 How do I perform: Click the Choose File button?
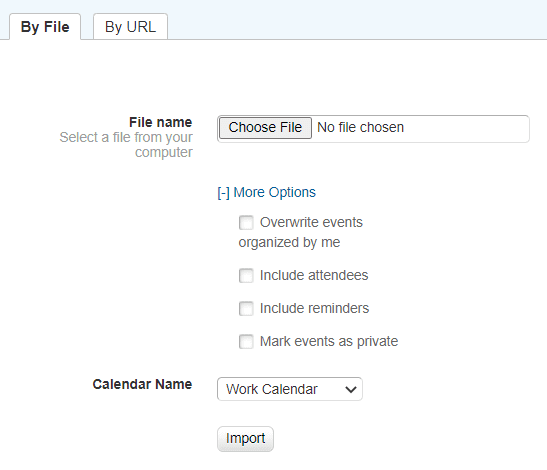tap(265, 128)
